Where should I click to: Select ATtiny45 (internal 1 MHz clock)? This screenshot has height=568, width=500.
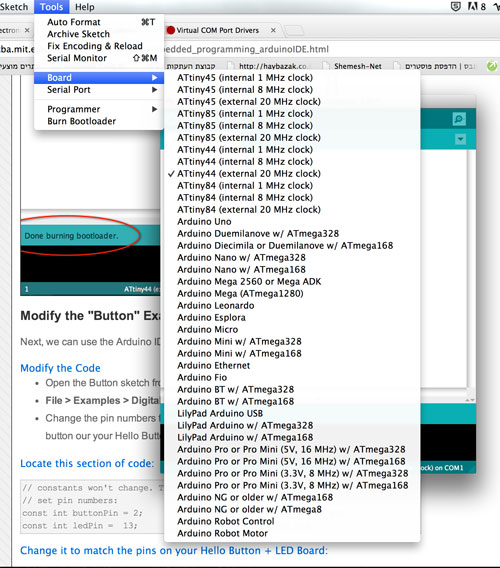pos(292,78)
